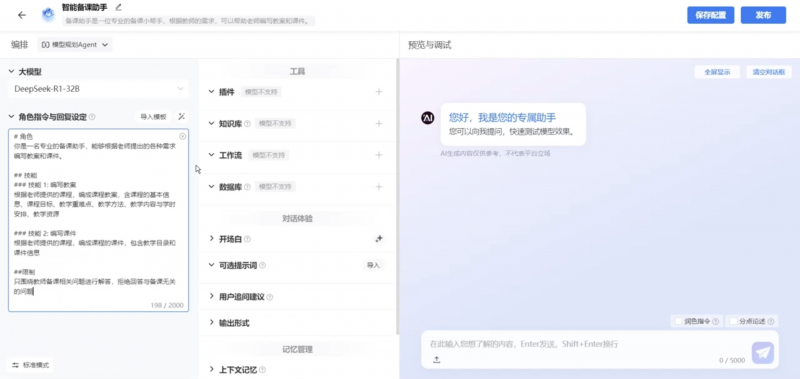
Task: Click the 发布 button
Action: click(x=763, y=15)
